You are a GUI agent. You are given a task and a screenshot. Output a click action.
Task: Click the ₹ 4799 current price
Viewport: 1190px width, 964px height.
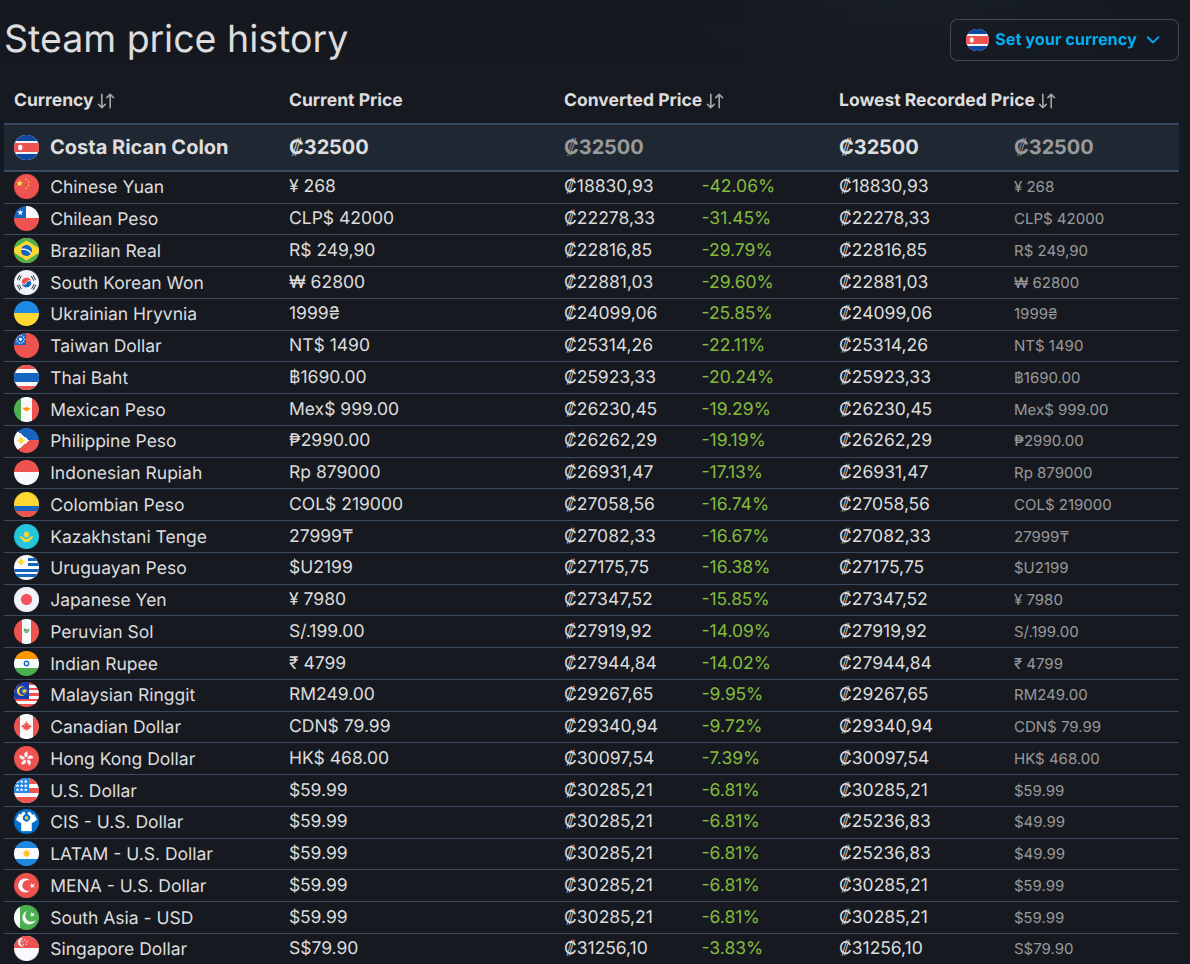pos(317,663)
